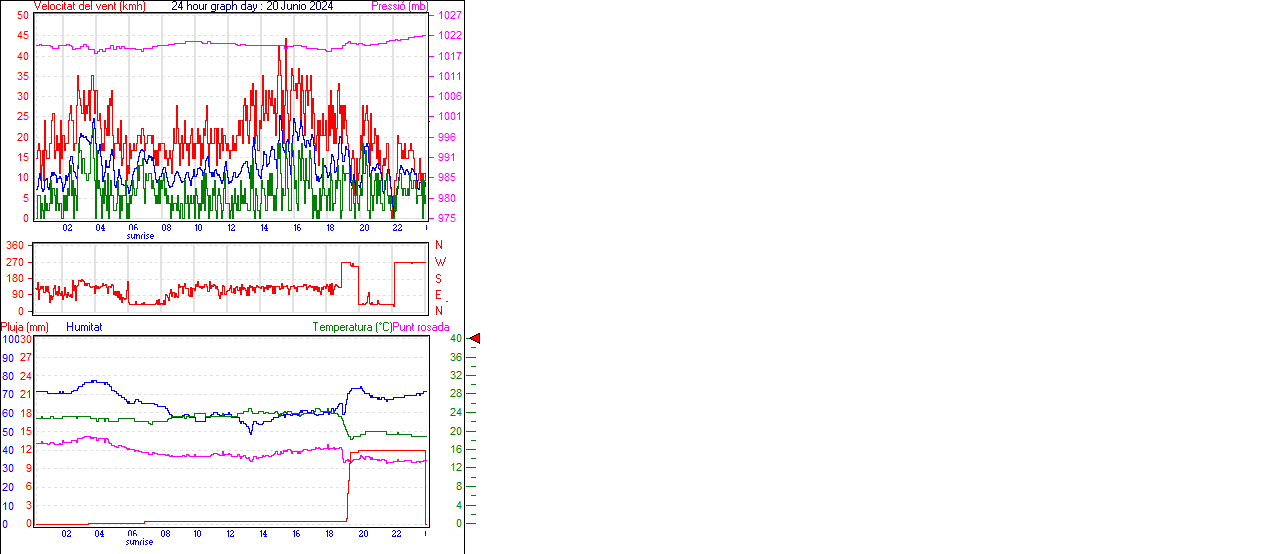
Task: Click the sunrise marker under bottom graph
Action: pos(140,542)
